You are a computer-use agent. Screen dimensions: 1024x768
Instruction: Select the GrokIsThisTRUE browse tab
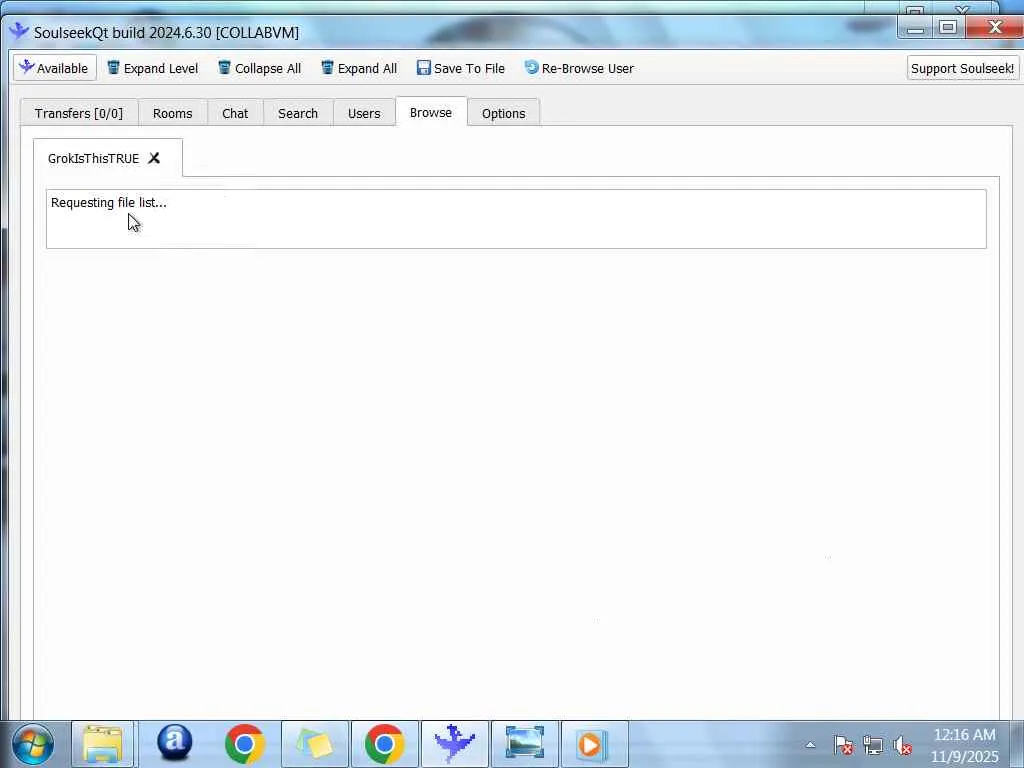pyautogui.click(x=93, y=158)
